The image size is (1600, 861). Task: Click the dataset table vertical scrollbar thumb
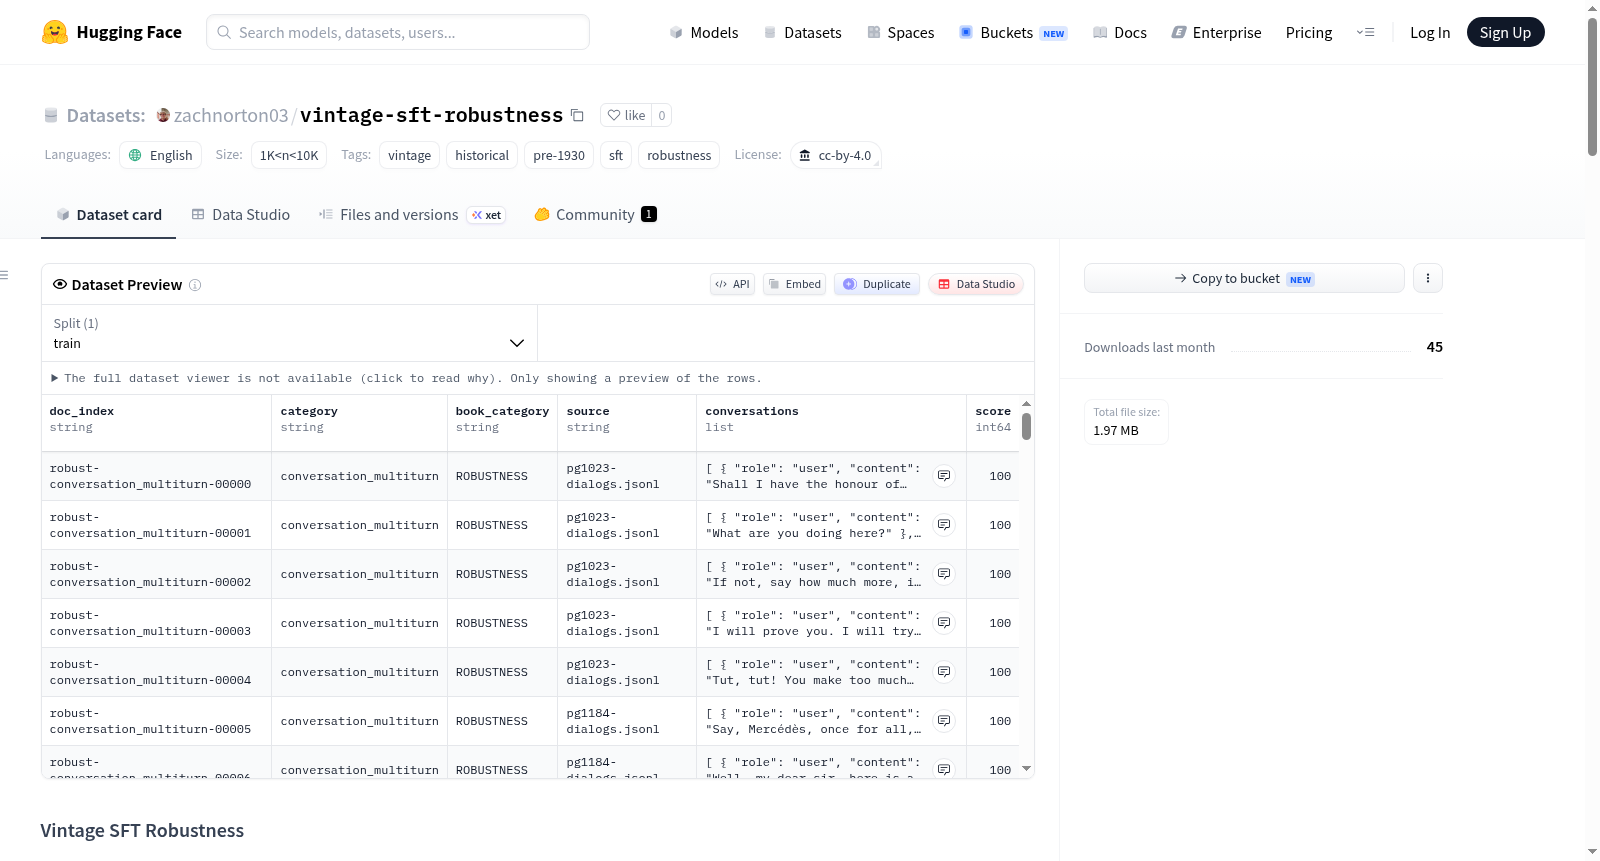tap(1026, 426)
